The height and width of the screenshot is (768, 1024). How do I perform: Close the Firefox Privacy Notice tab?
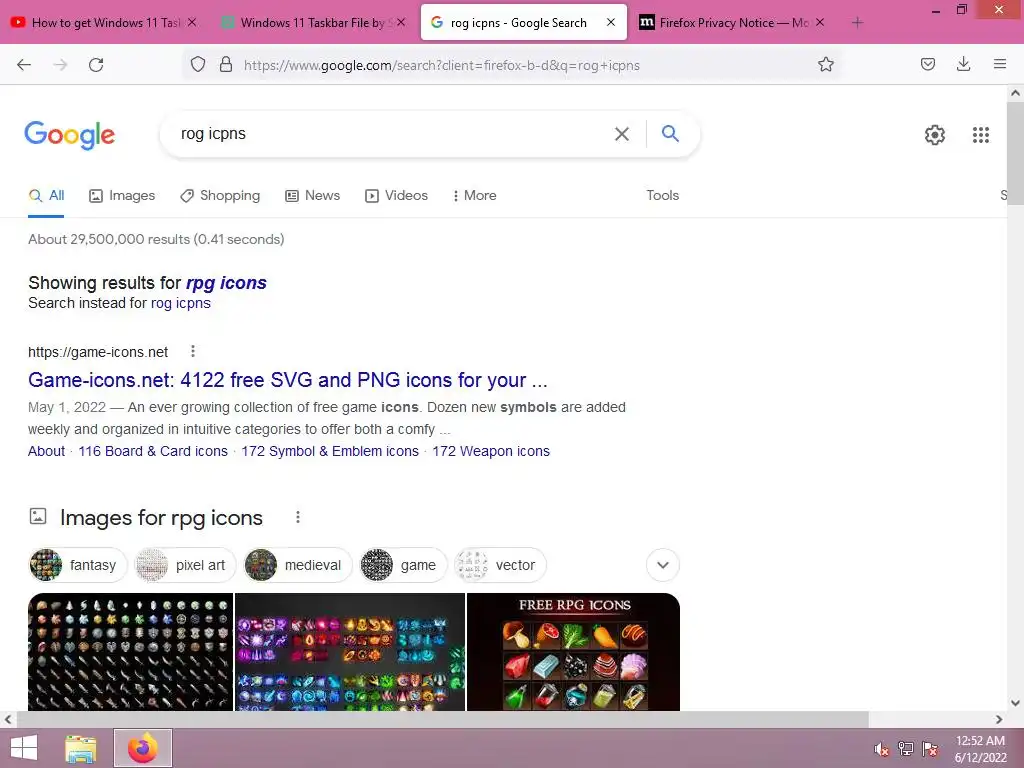820,22
